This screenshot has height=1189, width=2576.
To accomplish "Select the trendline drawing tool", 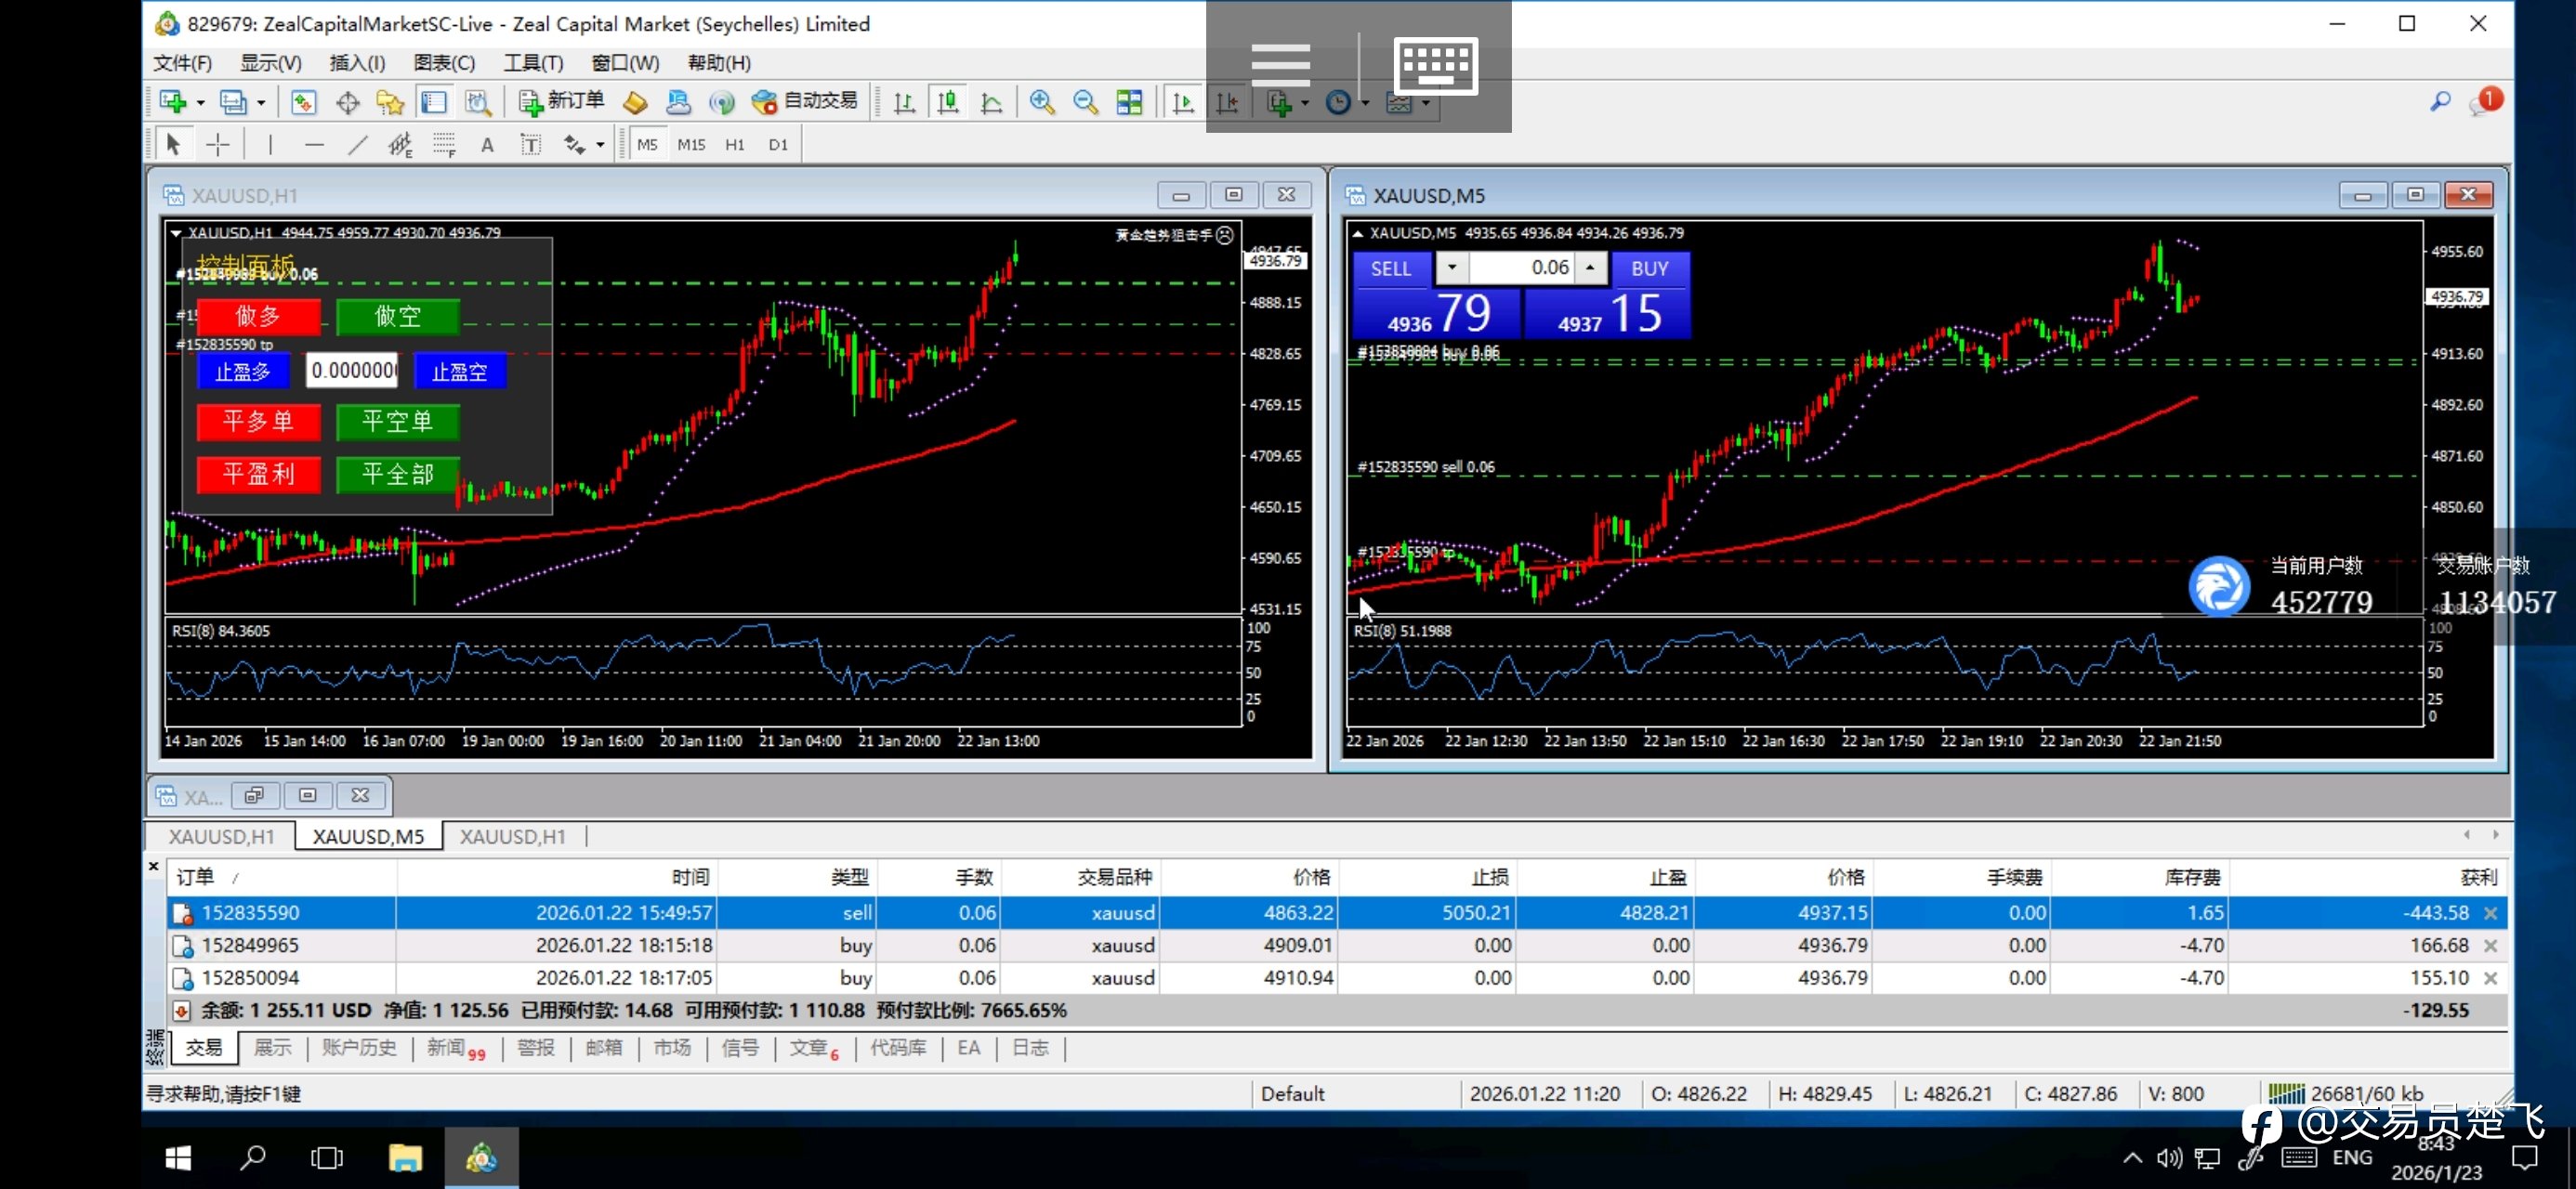I will (x=357, y=145).
